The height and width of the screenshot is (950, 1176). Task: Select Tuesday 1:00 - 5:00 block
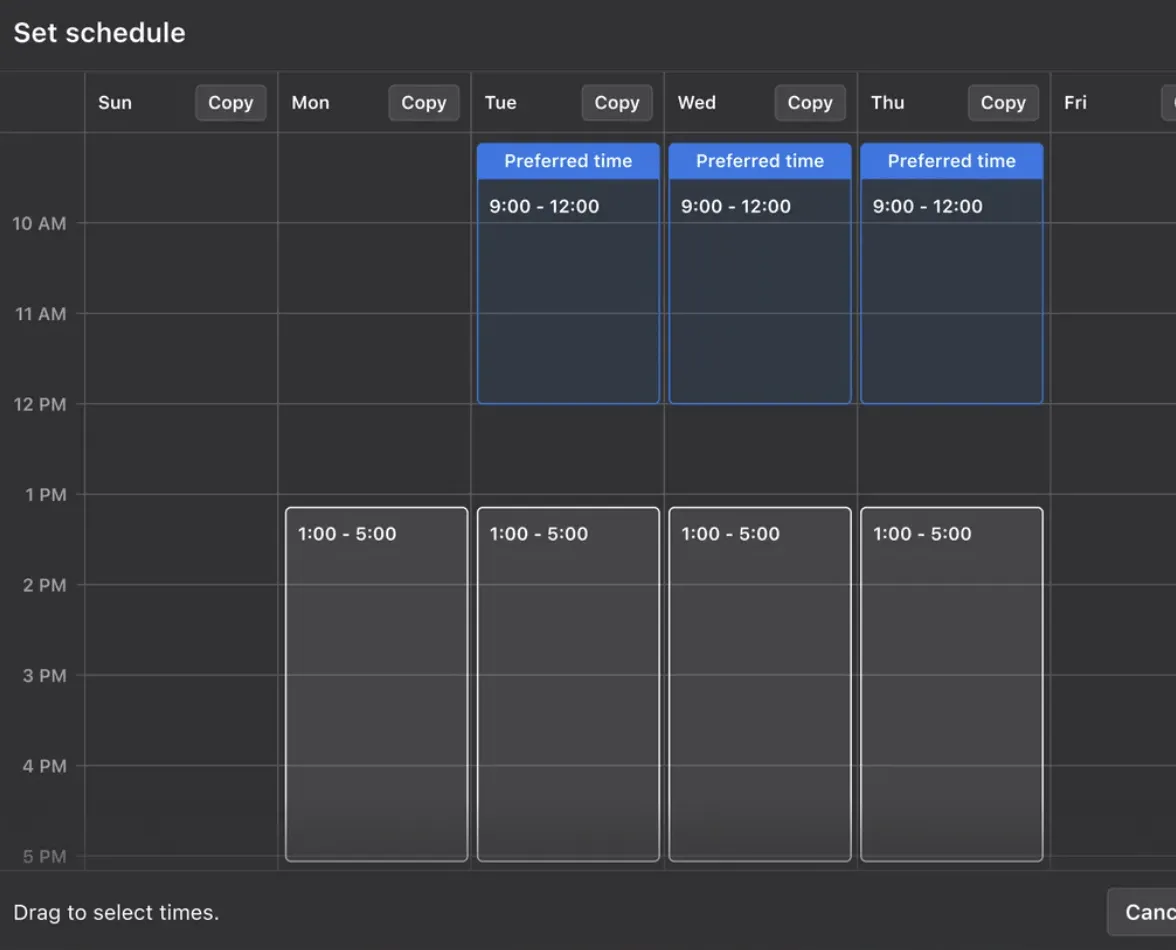[568, 684]
